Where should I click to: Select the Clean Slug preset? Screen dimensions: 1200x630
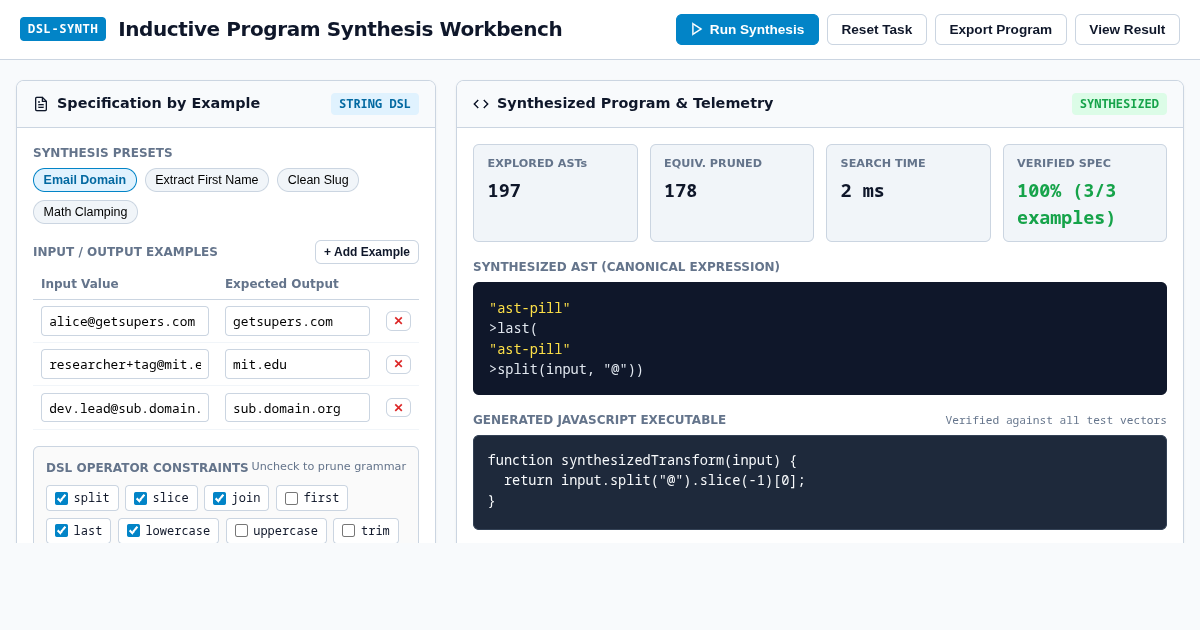[x=318, y=180]
